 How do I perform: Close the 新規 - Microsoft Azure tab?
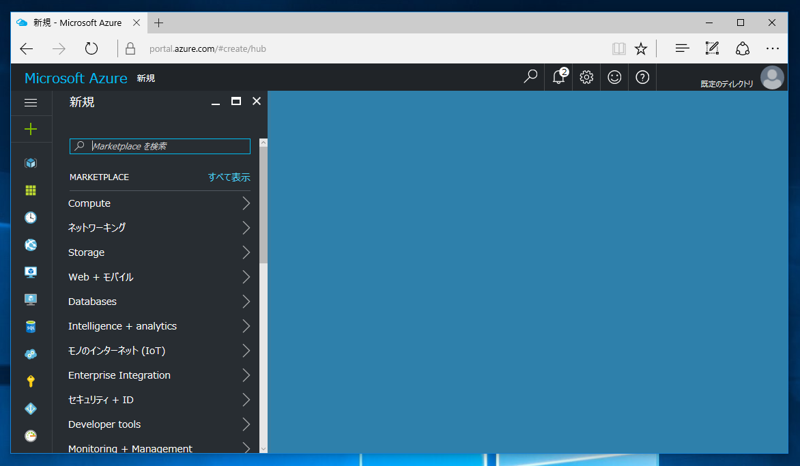coord(136,22)
